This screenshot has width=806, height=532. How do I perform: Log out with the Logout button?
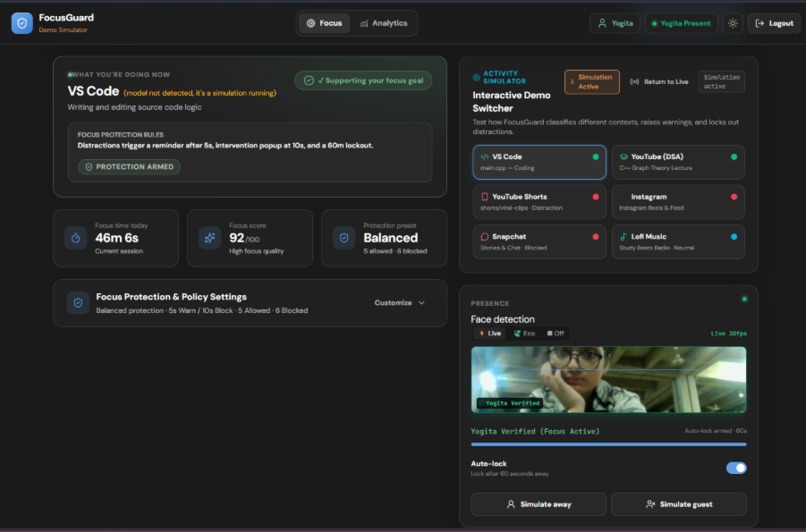coord(774,23)
